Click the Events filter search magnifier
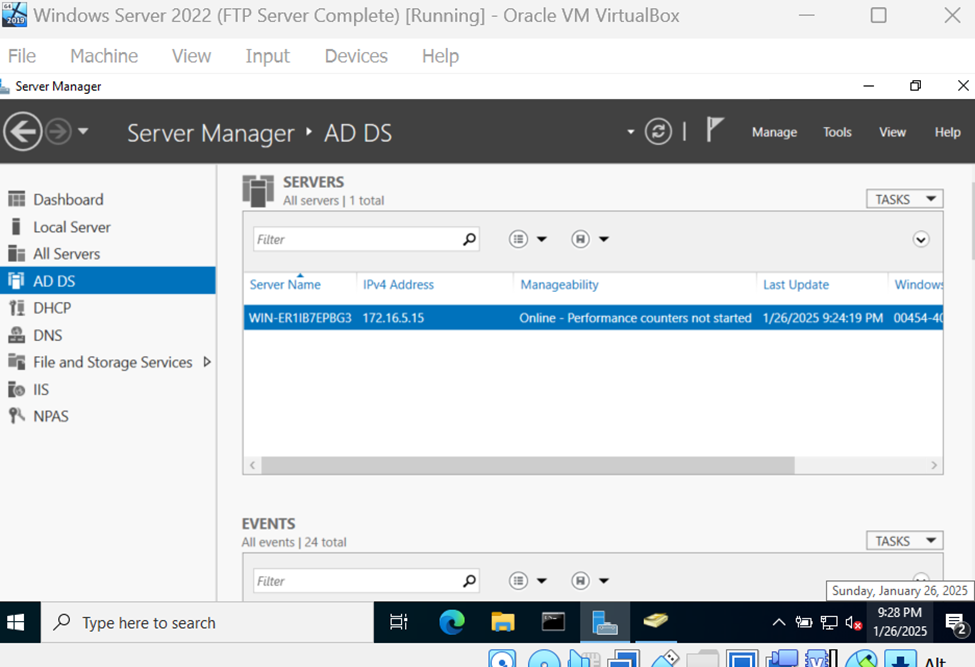Screen dimensions: 975x667 coord(469,581)
